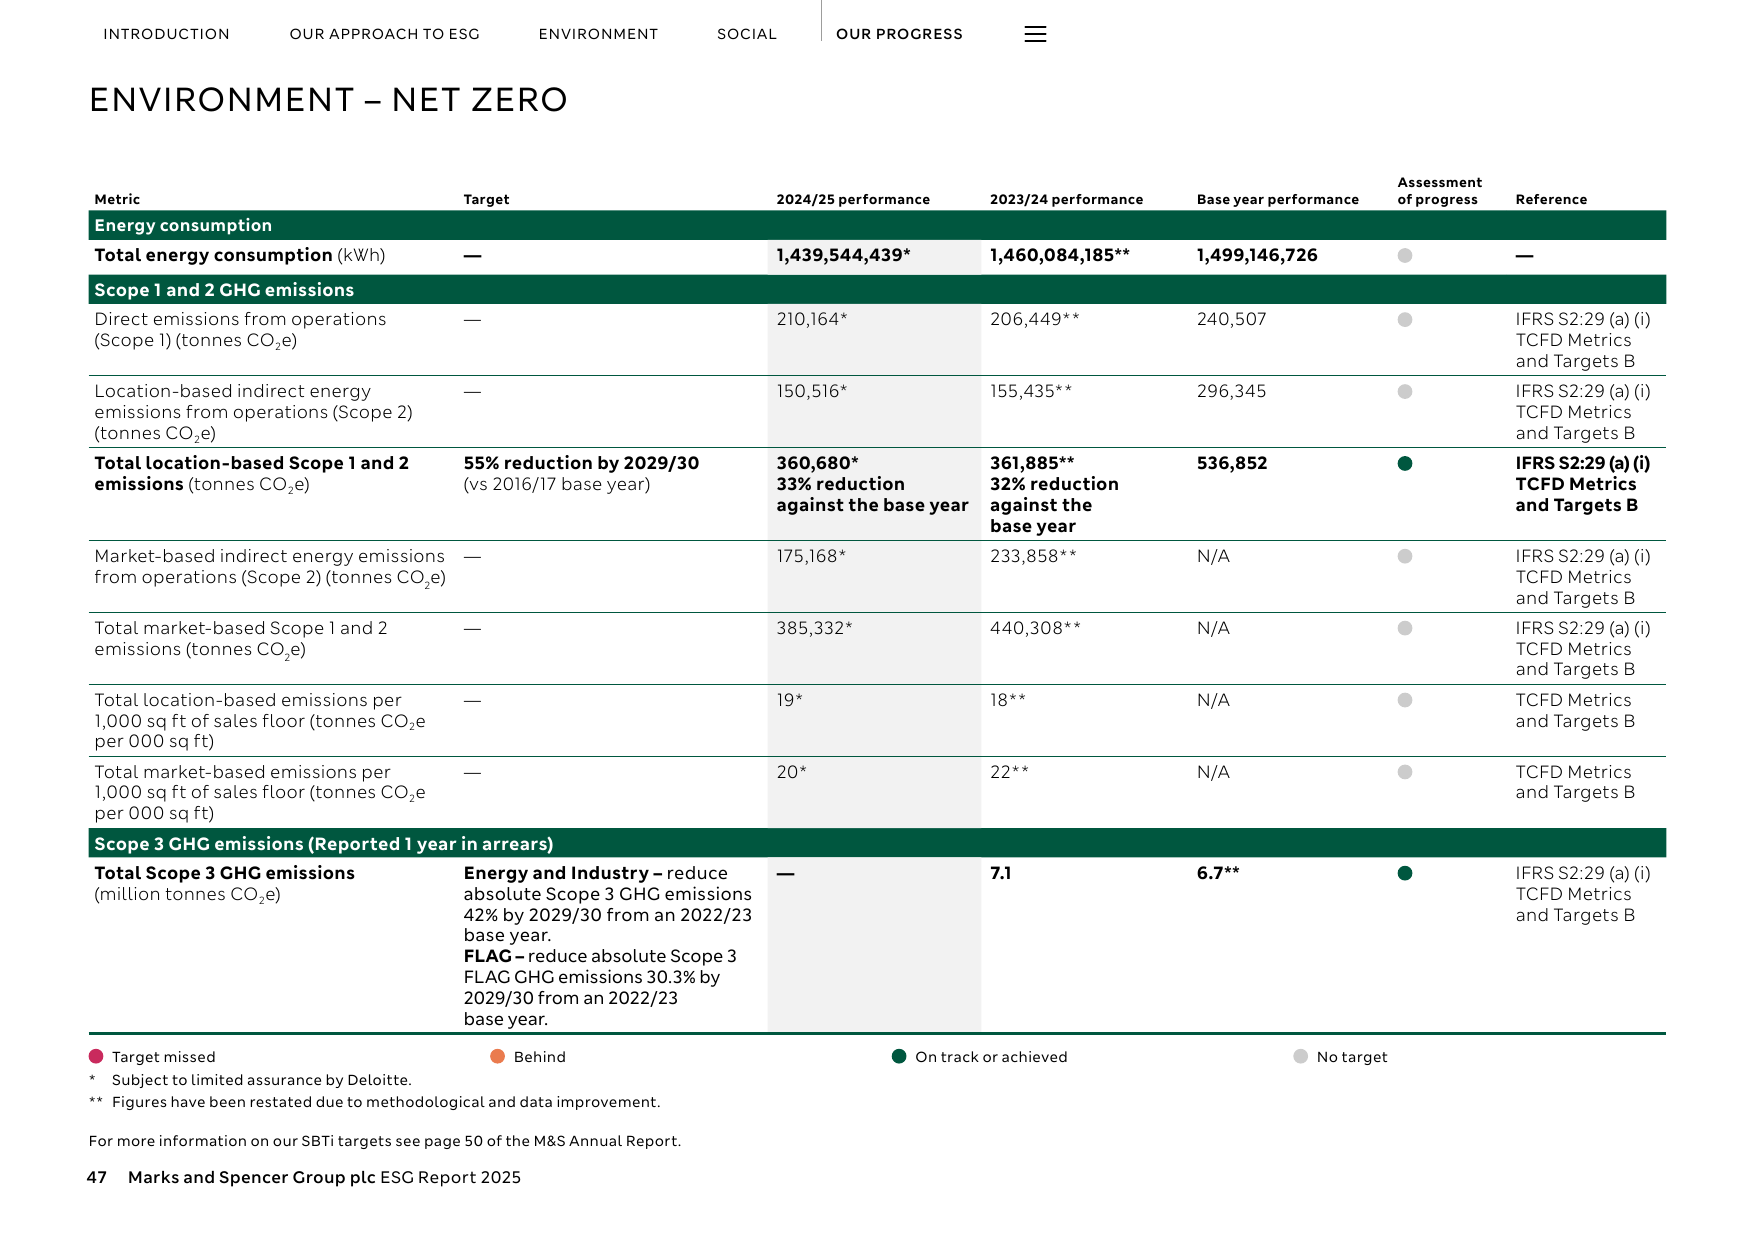The height and width of the screenshot is (1241, 1754).
Task: Click the green progress dot for Total Scope 3 GHG emissions
Action: point(1405,873)
